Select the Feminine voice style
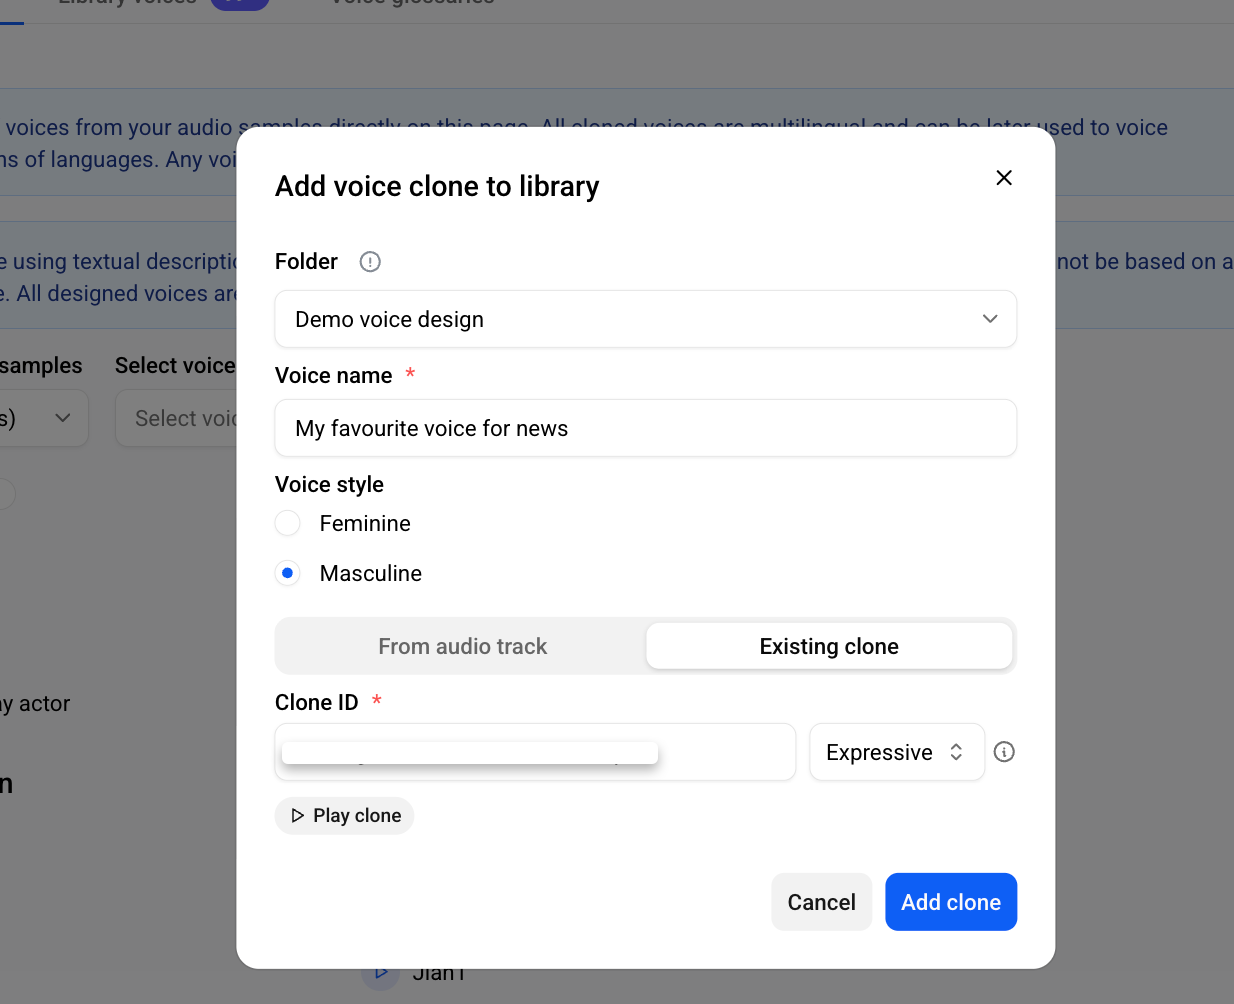This screenshot has height=1004, width=1234. 288,523
